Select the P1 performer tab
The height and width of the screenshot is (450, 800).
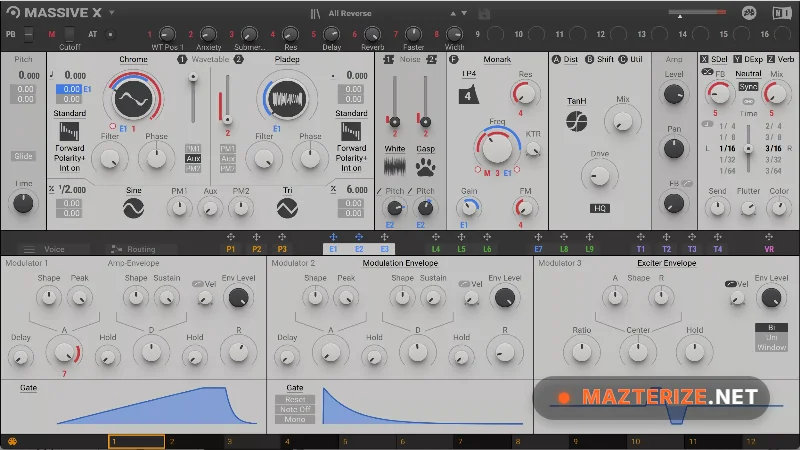[231, 249]
